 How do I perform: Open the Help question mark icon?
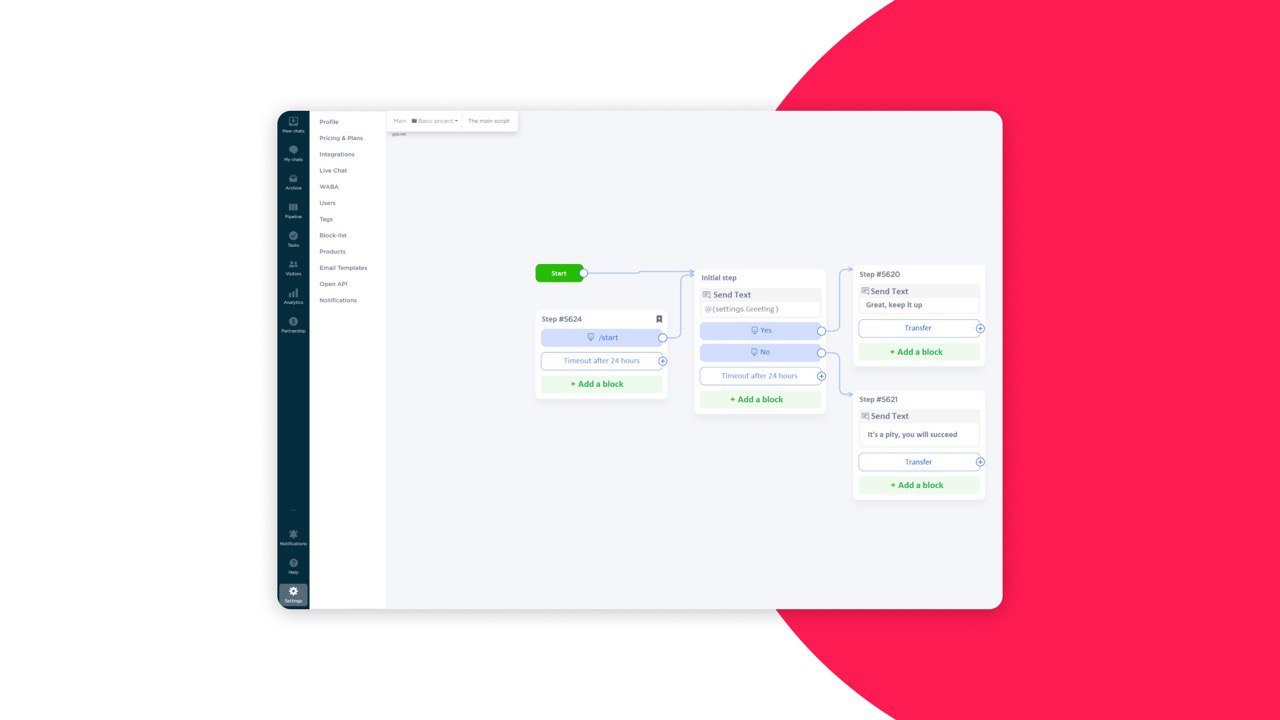click(293, 563)
